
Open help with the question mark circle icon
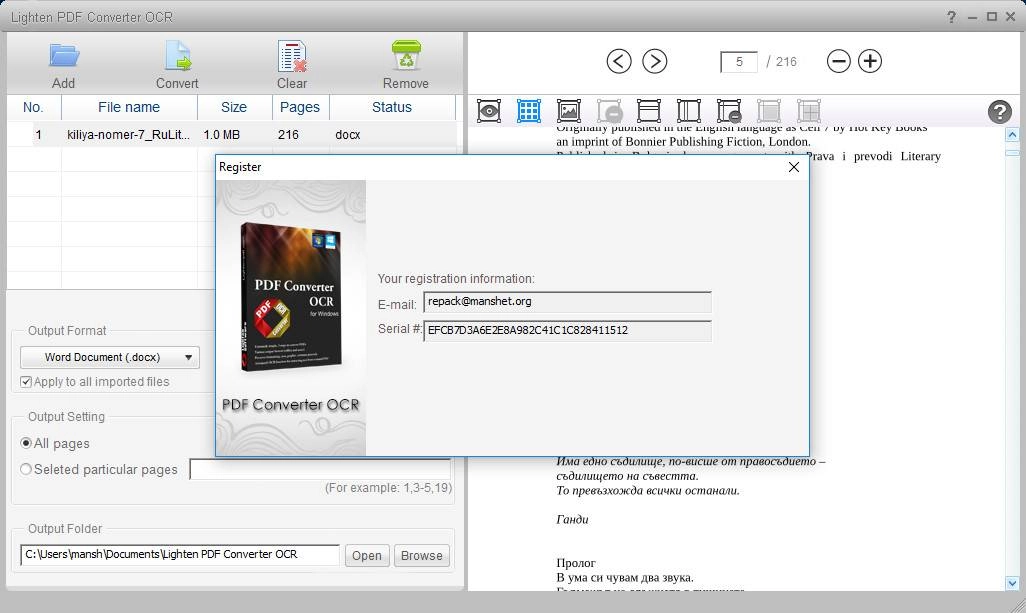[x=999, y=112]
